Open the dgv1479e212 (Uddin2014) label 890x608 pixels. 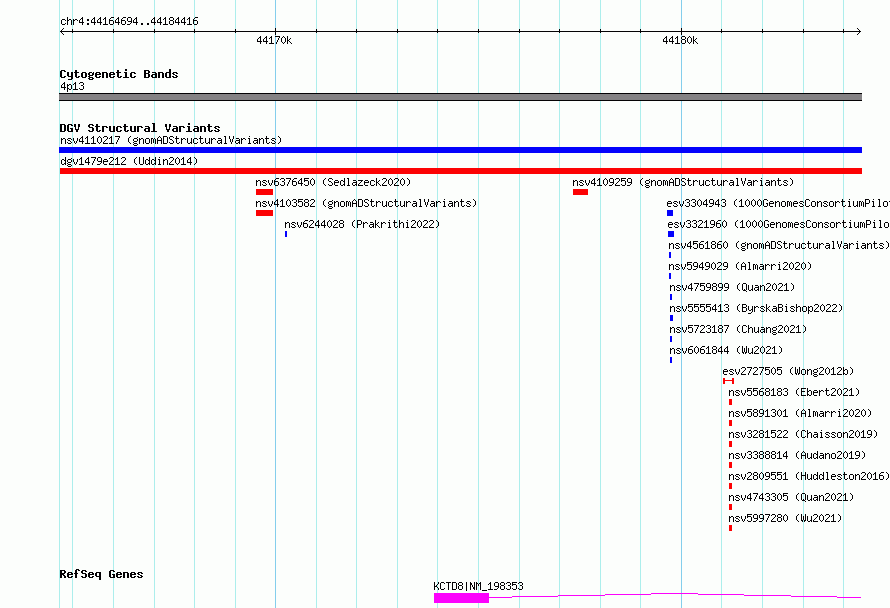point(129,161)
